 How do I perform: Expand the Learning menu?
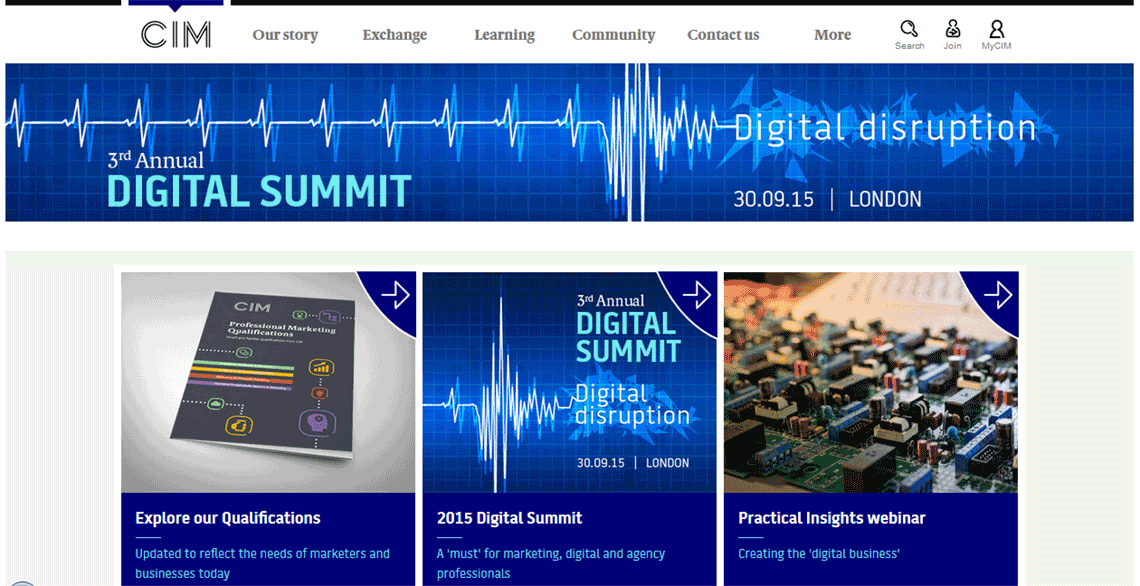click(x=504, y=35)
